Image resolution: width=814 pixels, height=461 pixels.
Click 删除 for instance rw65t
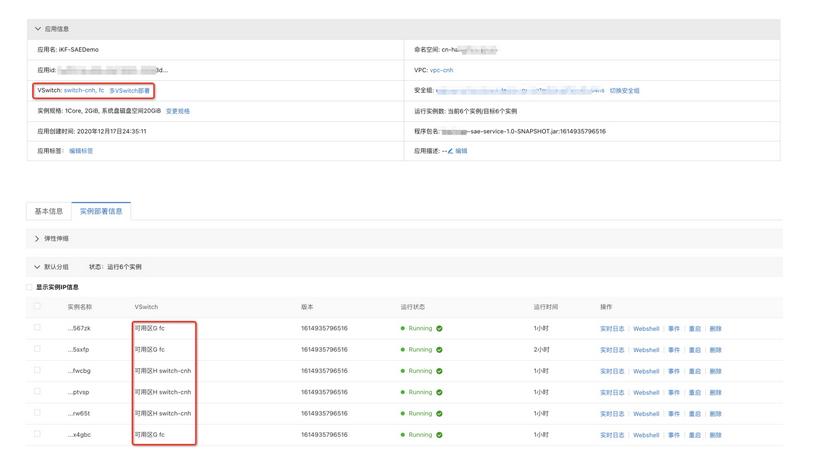(715, 414)
